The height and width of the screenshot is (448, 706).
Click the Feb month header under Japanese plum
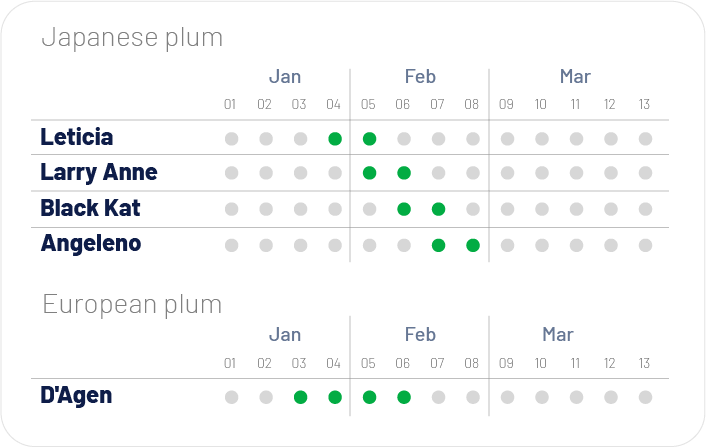tap(420, 76)
